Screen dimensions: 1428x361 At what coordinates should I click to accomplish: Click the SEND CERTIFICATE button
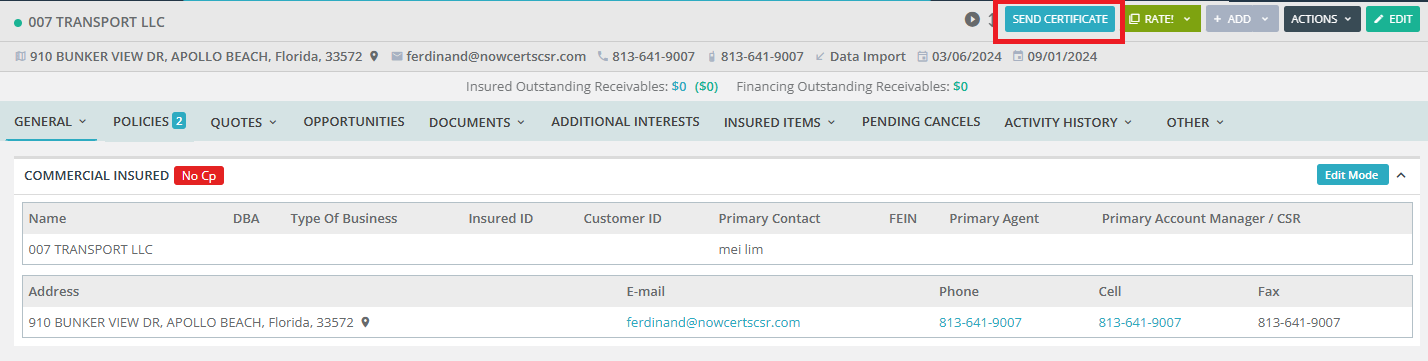point(1060,19)
